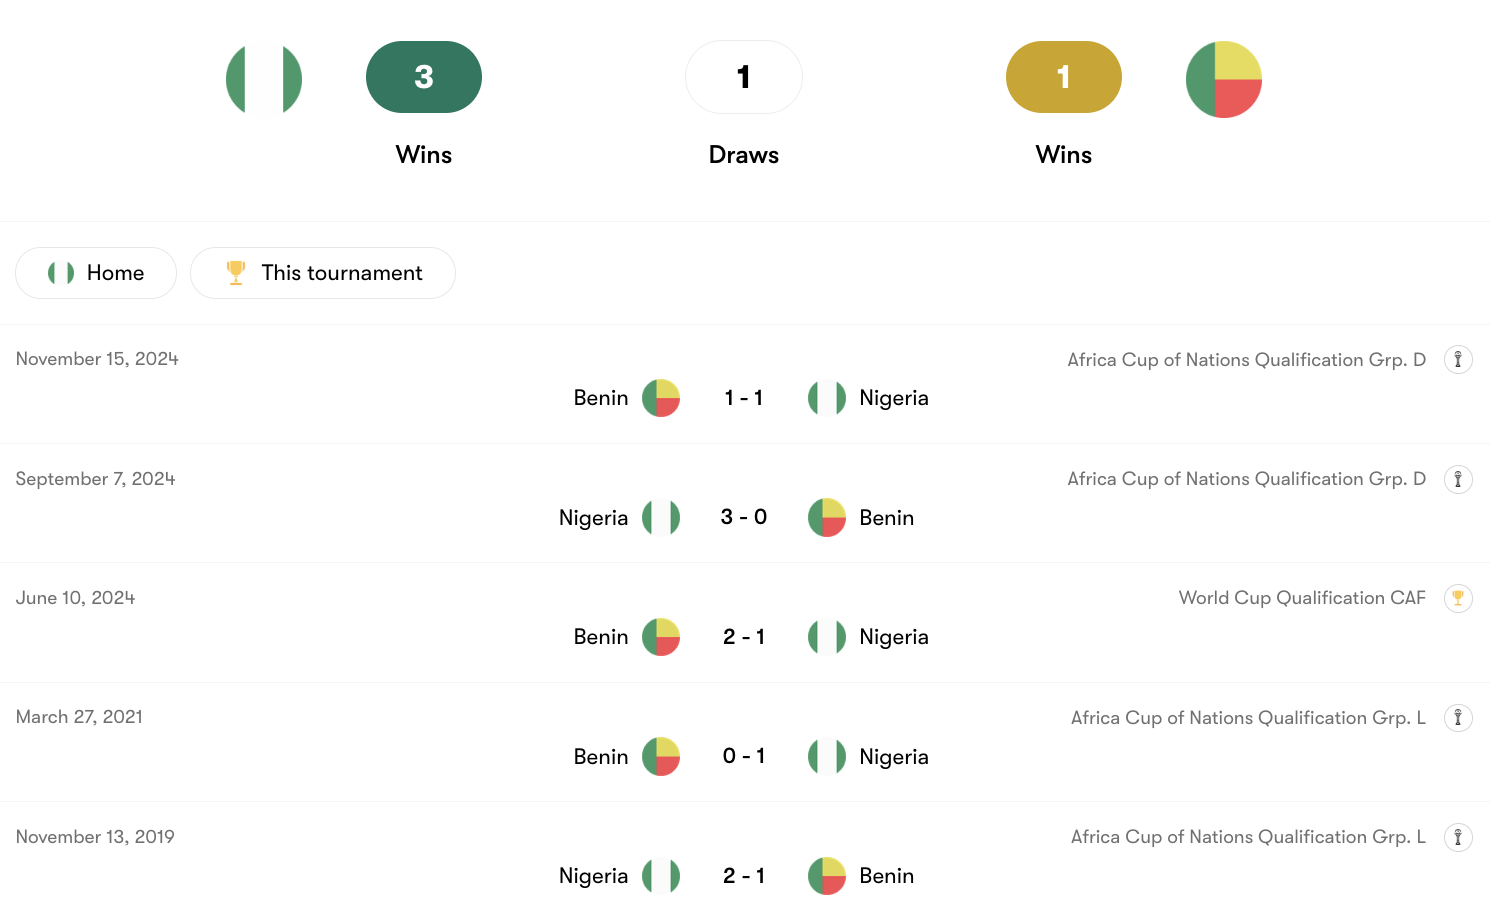Open the Nigeria 2 - 1 Benin match
Image resolution: width=1490 pixels, height=912 pixels.
[x=743, y=876]
